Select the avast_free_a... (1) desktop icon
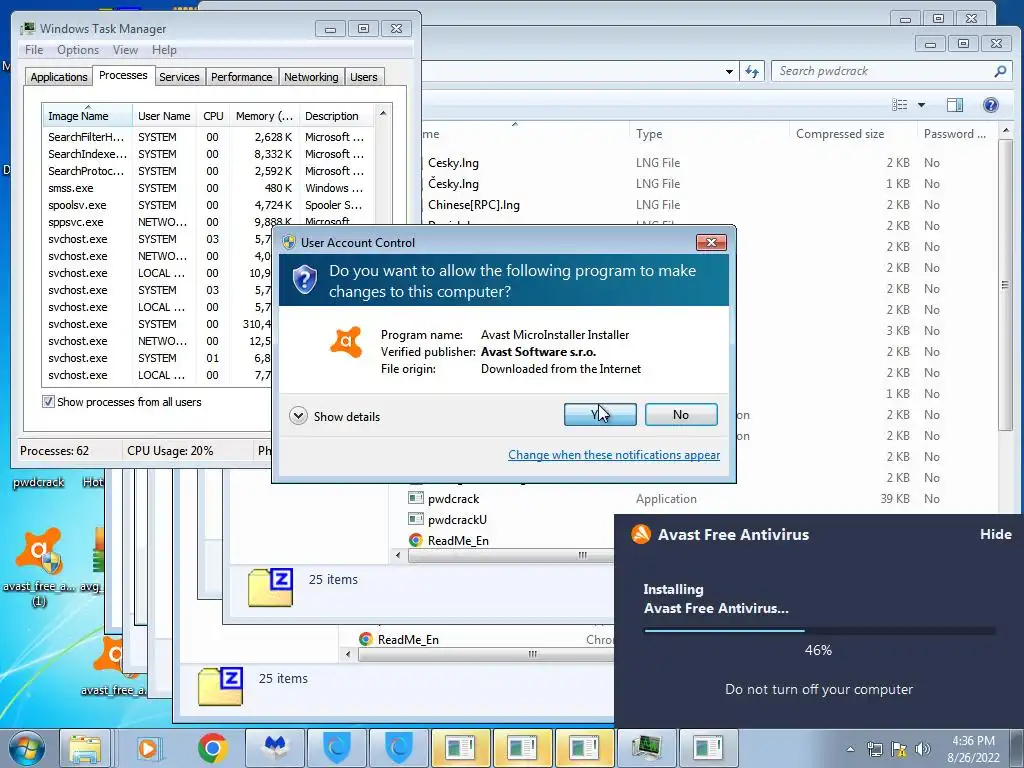 [x=38, y=568]
